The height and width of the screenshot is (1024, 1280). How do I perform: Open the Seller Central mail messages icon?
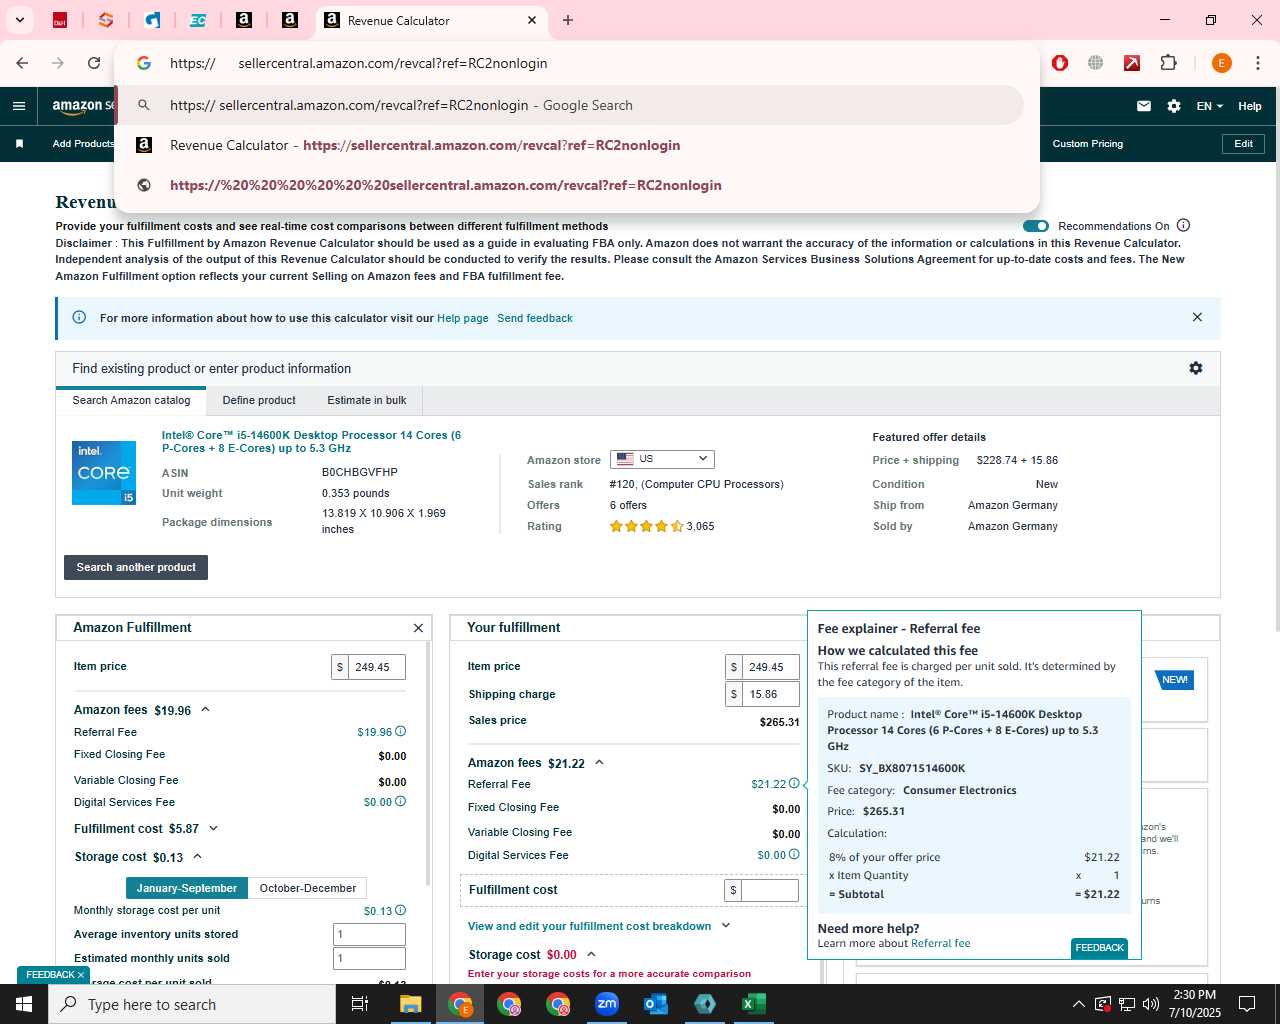[x=1144, y=106]
